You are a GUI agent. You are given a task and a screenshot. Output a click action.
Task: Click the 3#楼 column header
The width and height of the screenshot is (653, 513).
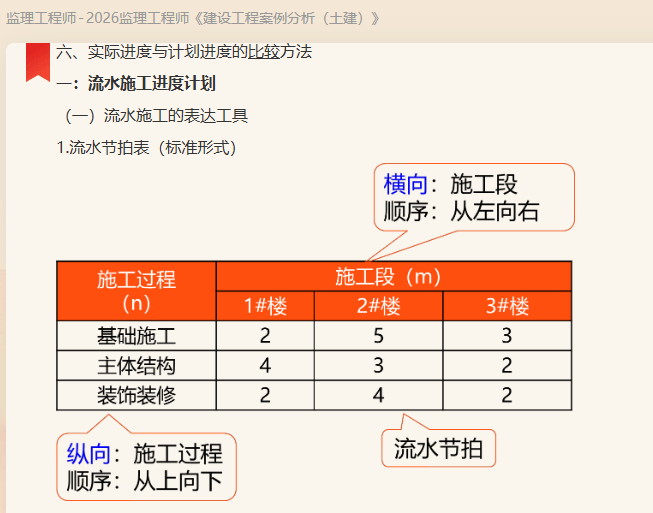coord(507,306)
